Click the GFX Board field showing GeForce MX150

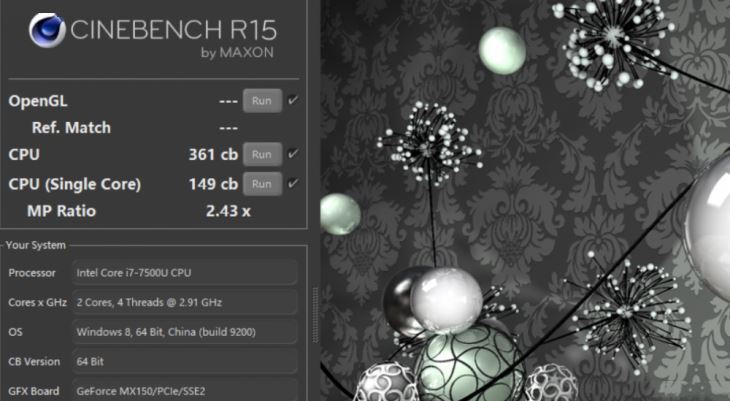pos(185,391)
